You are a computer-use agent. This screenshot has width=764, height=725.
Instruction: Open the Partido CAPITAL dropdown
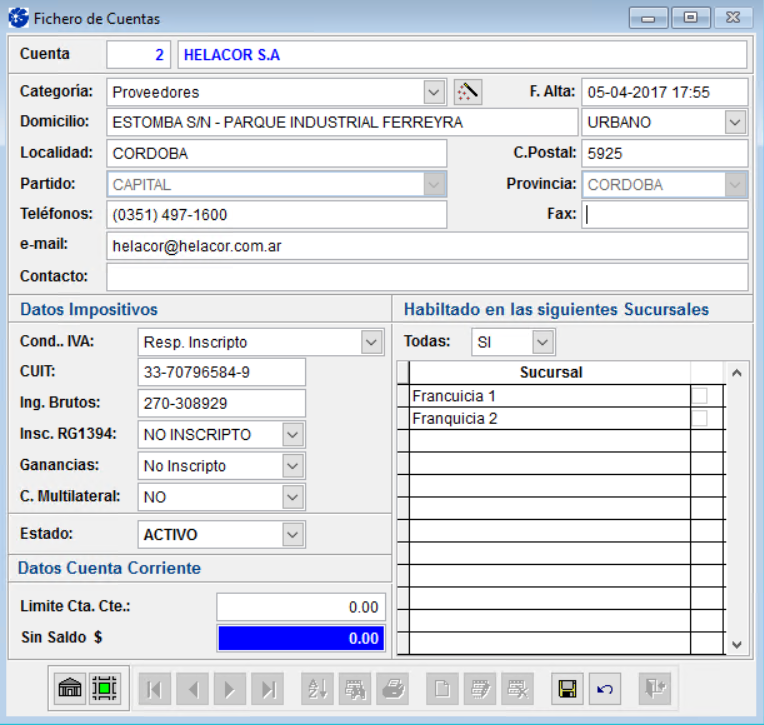pyautogui.click(x=434, y=185)
